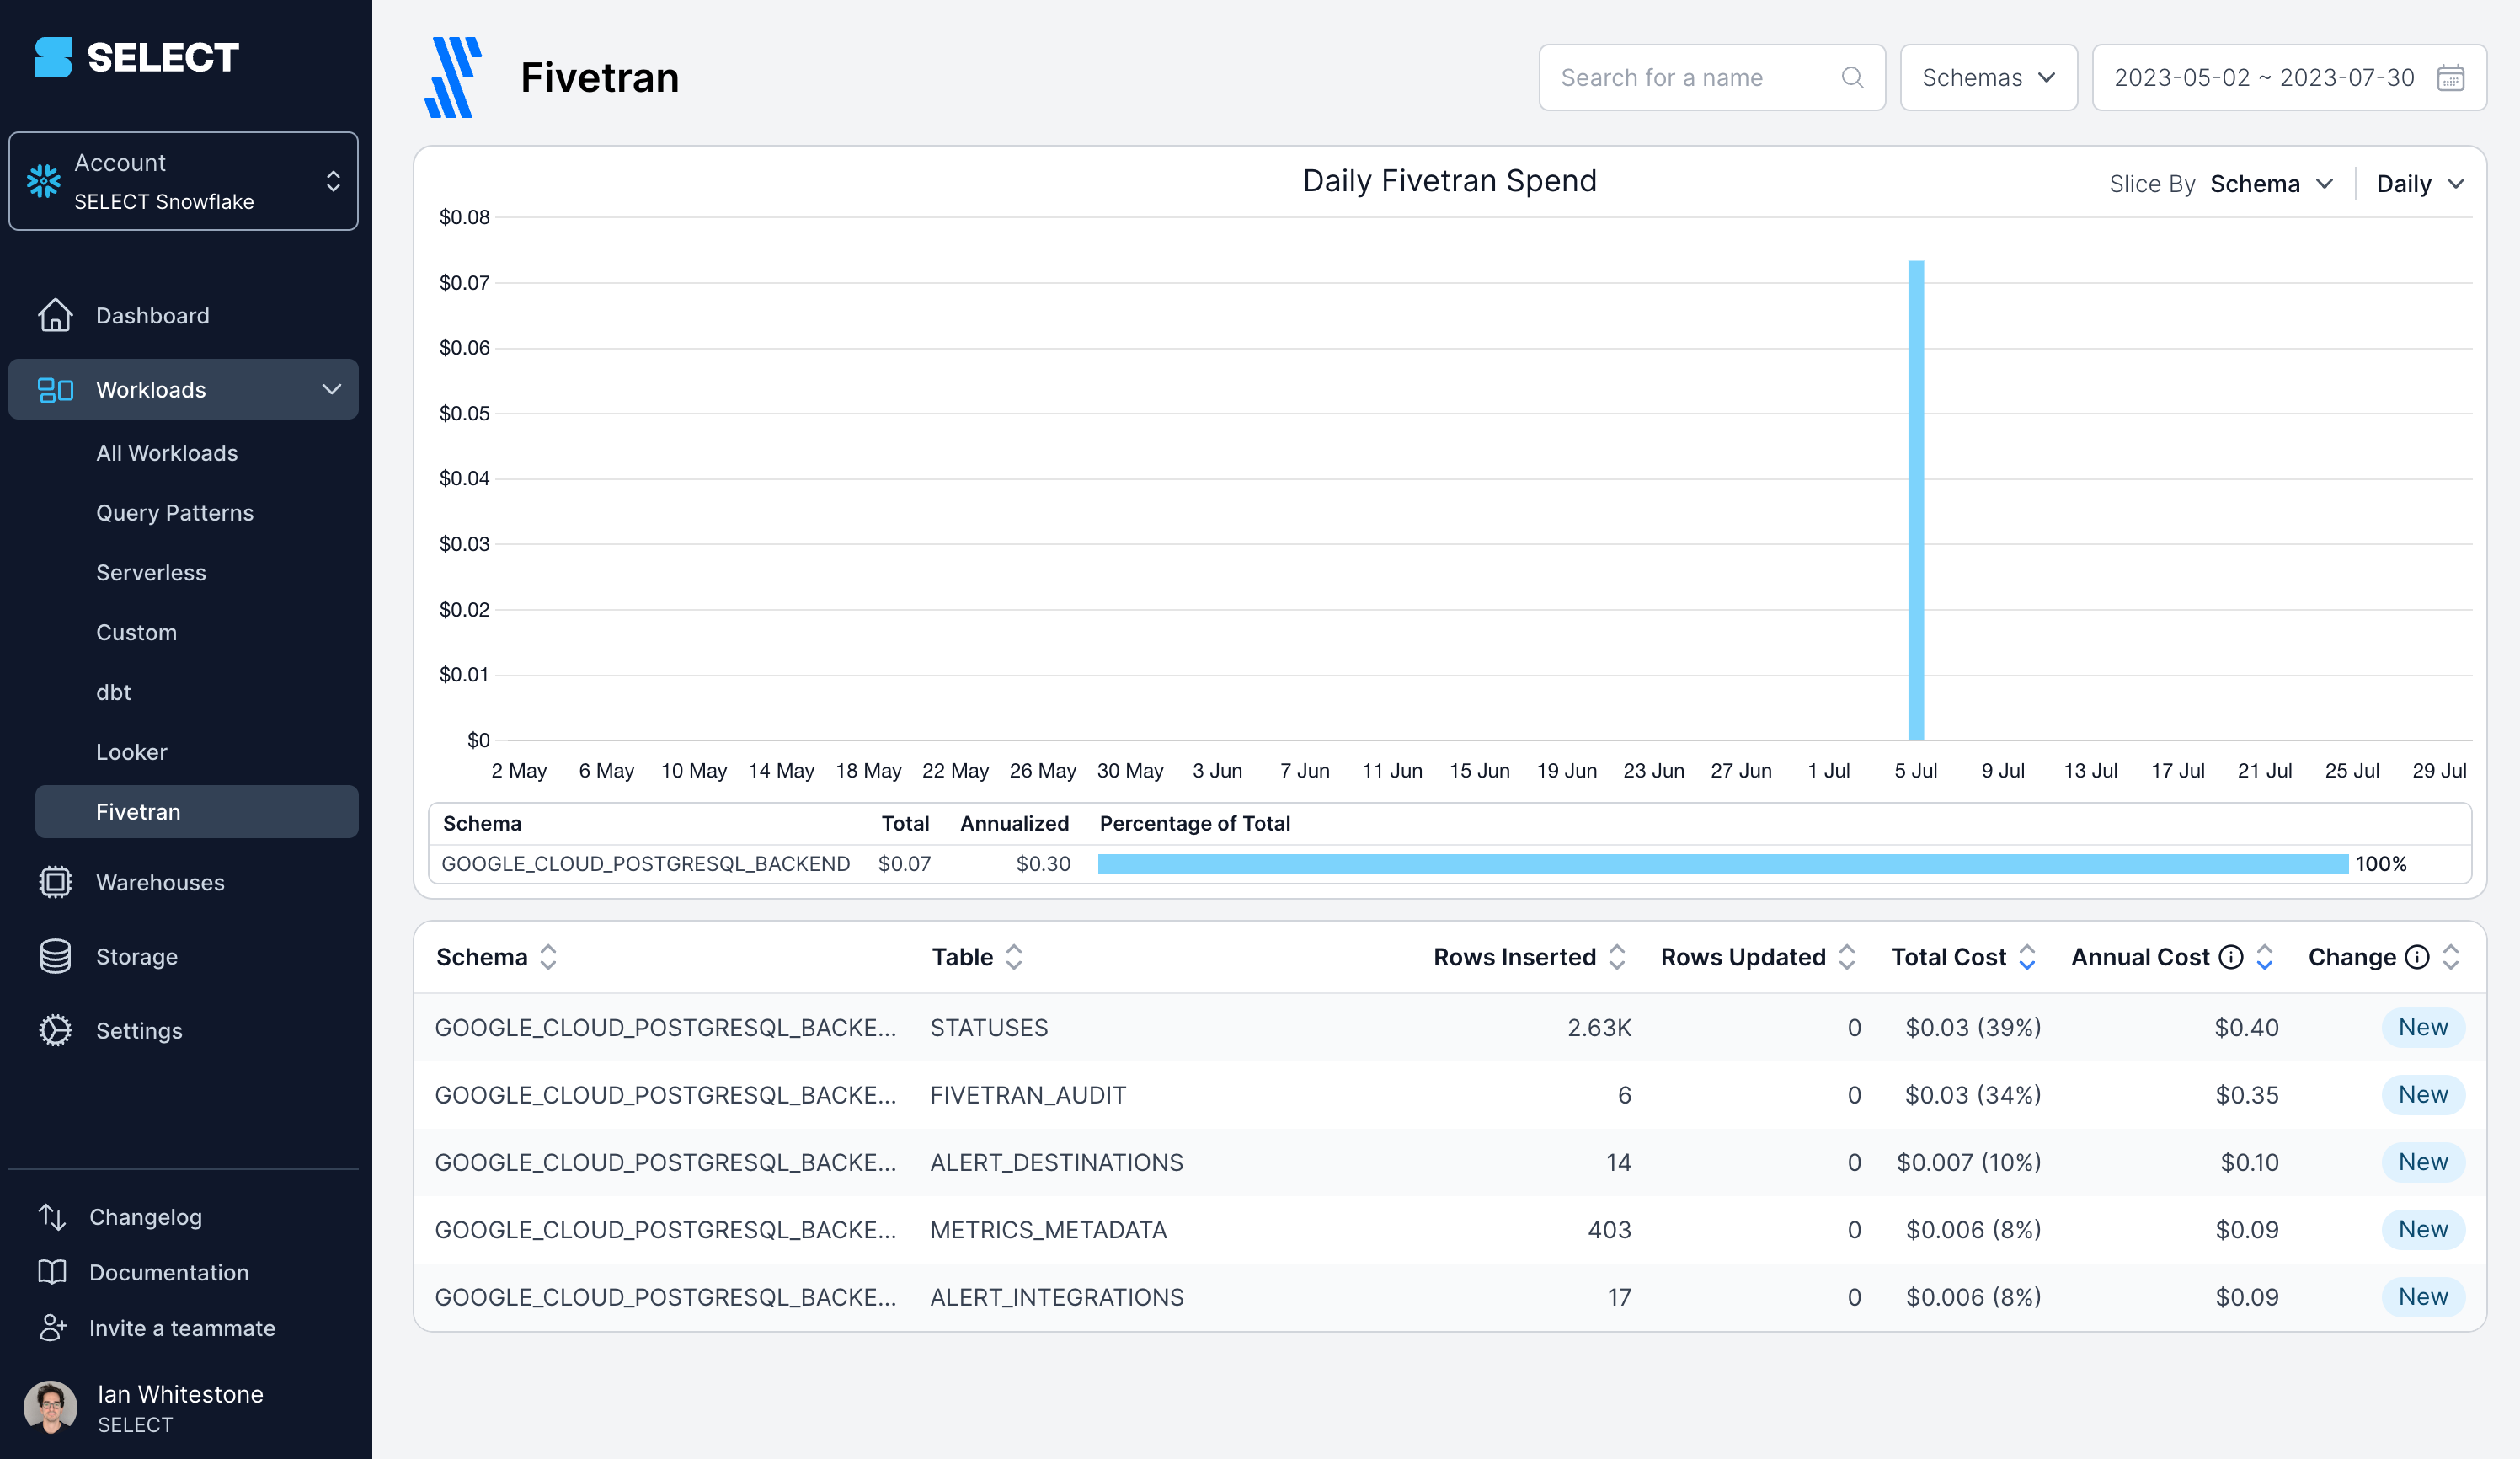Go to All Workloads
This screenshot has width=2520, height=1459.
coord(167,453)
